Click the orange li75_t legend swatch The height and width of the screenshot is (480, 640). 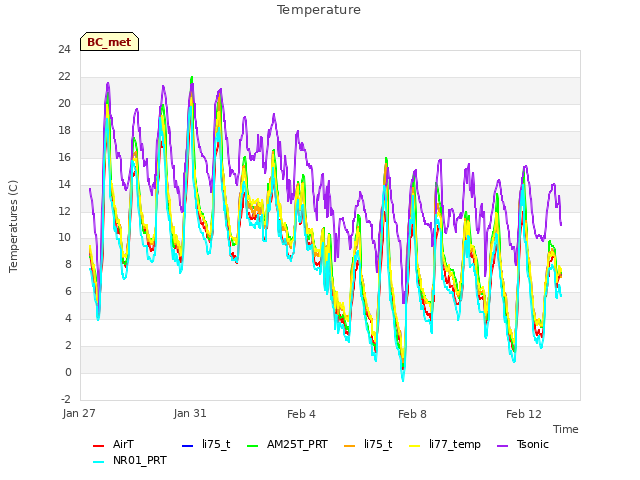(350, 445)
